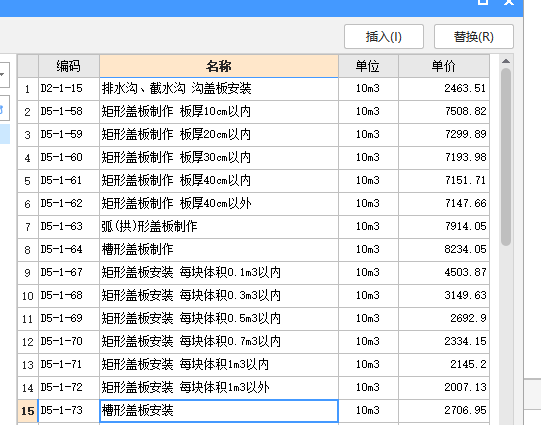Click the 名称 column header
This screenshot has width=541, height=425.
point(219,66)
